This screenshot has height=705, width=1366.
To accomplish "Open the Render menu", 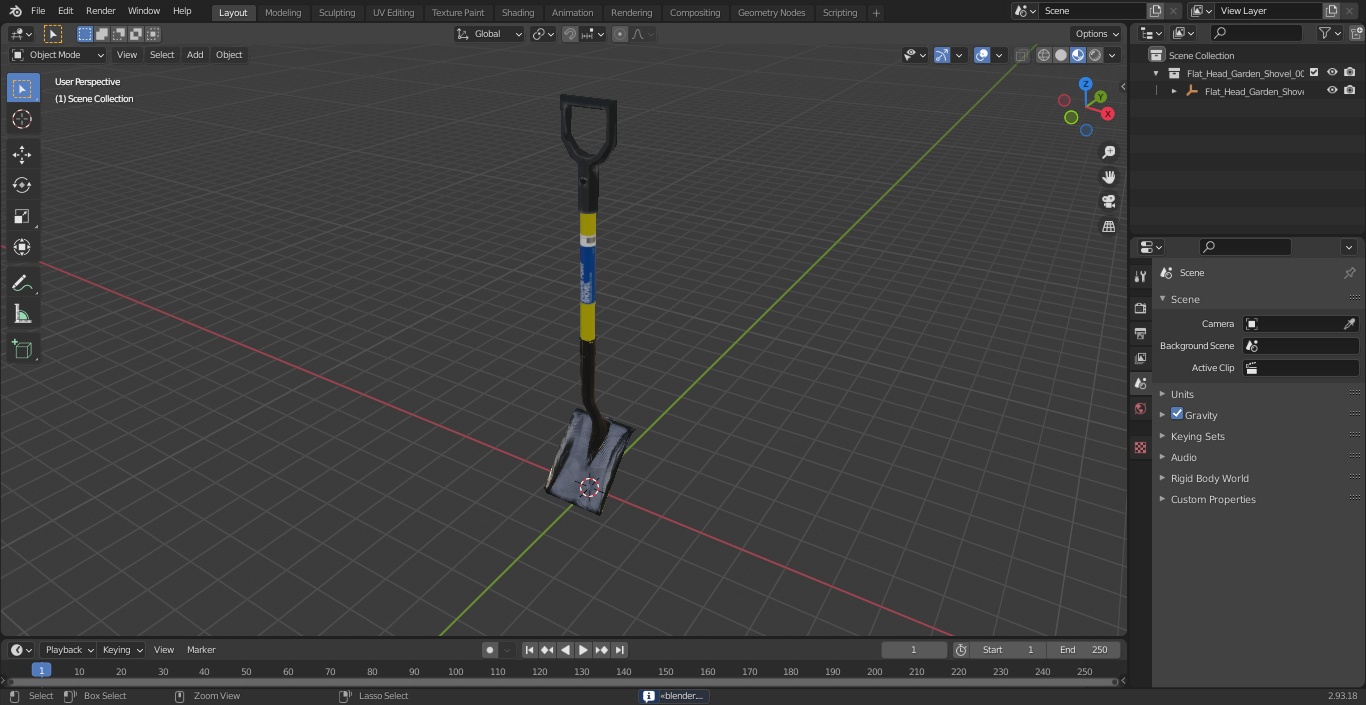I will (x=100, y=11).
